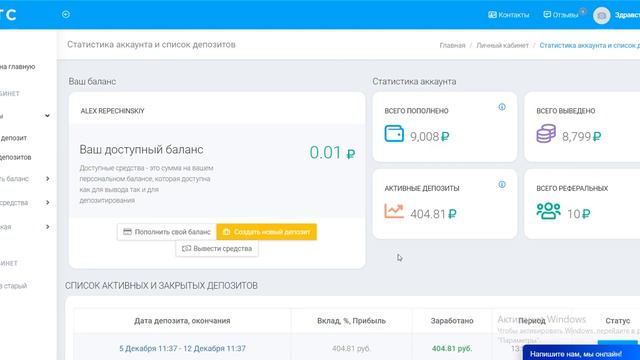Open Контакты link in top bar

509,15
